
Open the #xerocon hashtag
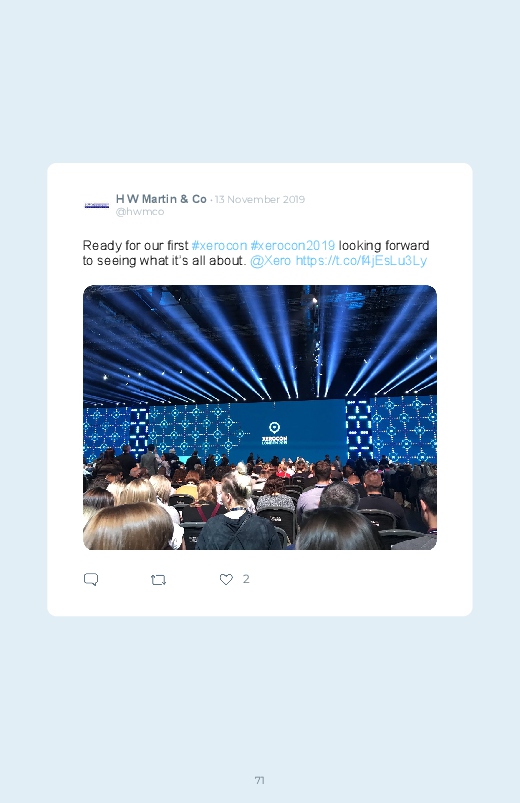coord(219,245)
